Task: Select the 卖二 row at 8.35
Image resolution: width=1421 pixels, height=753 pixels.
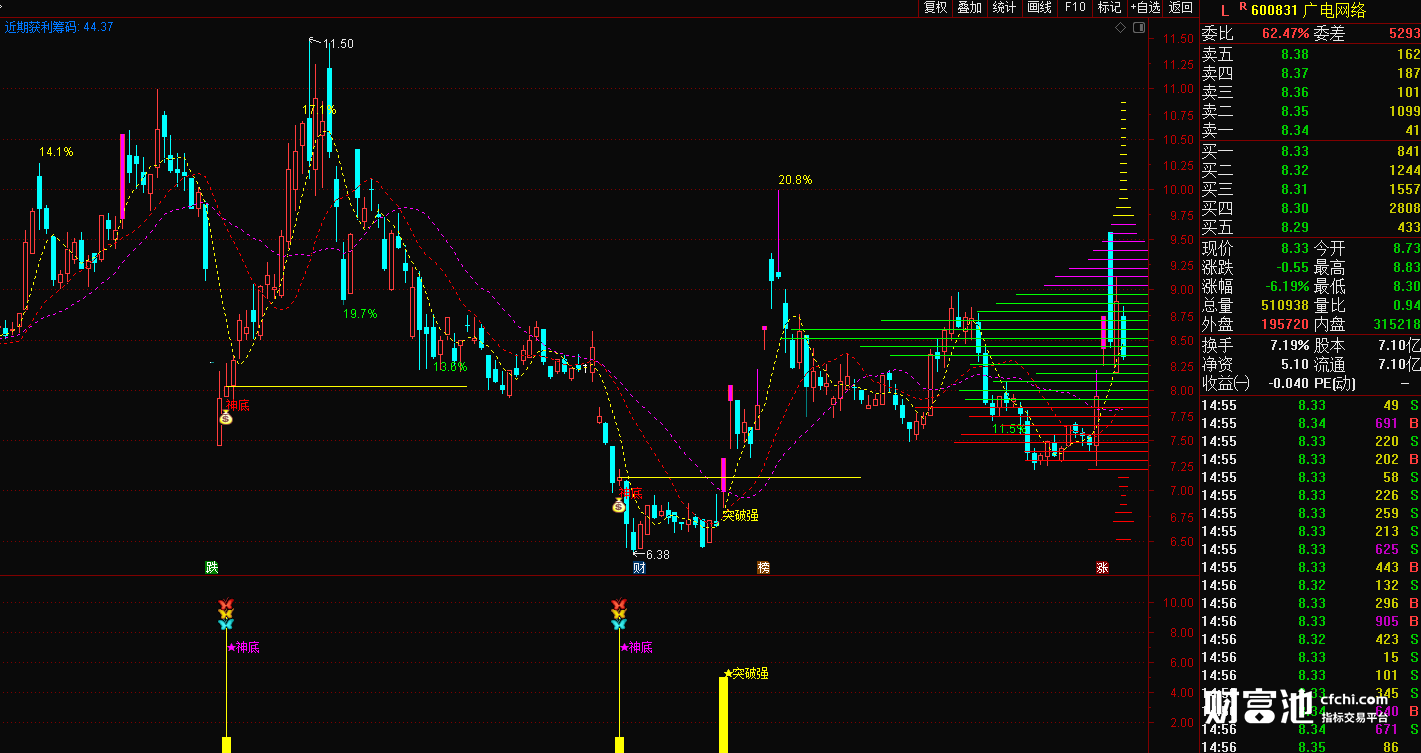Action: pyautogui.click(x=1310, y=111)
